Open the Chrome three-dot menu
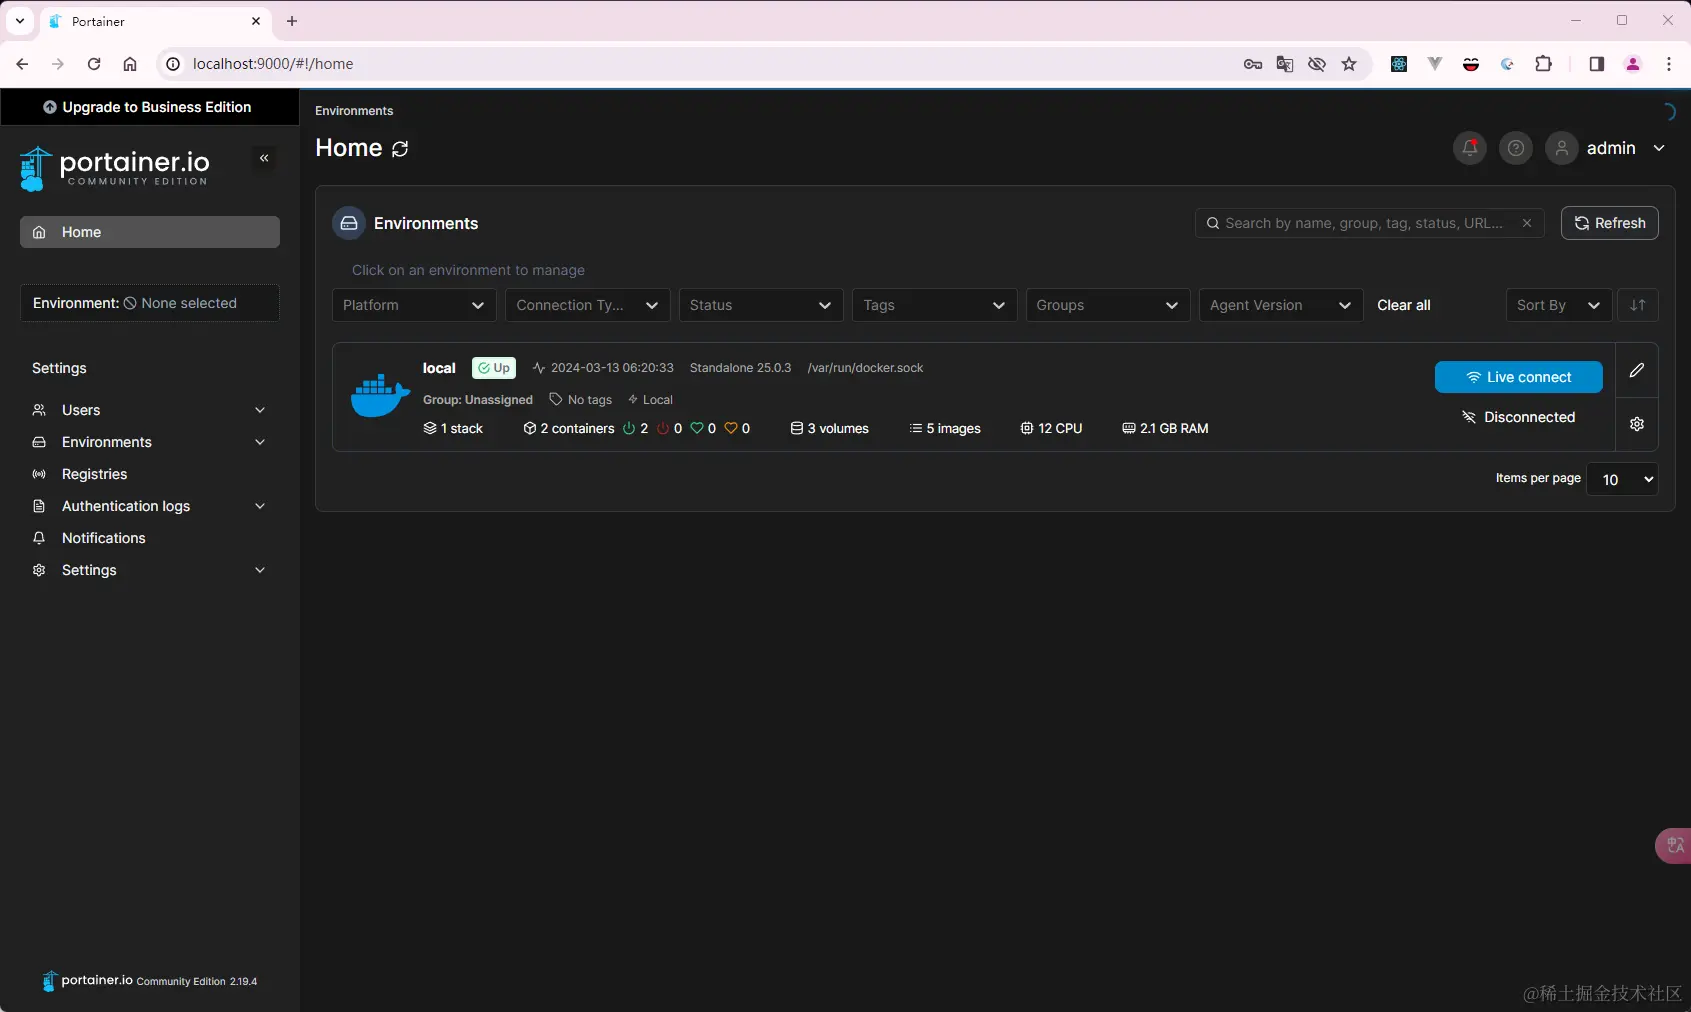 pyautogui.click(x=1669, y=64)
